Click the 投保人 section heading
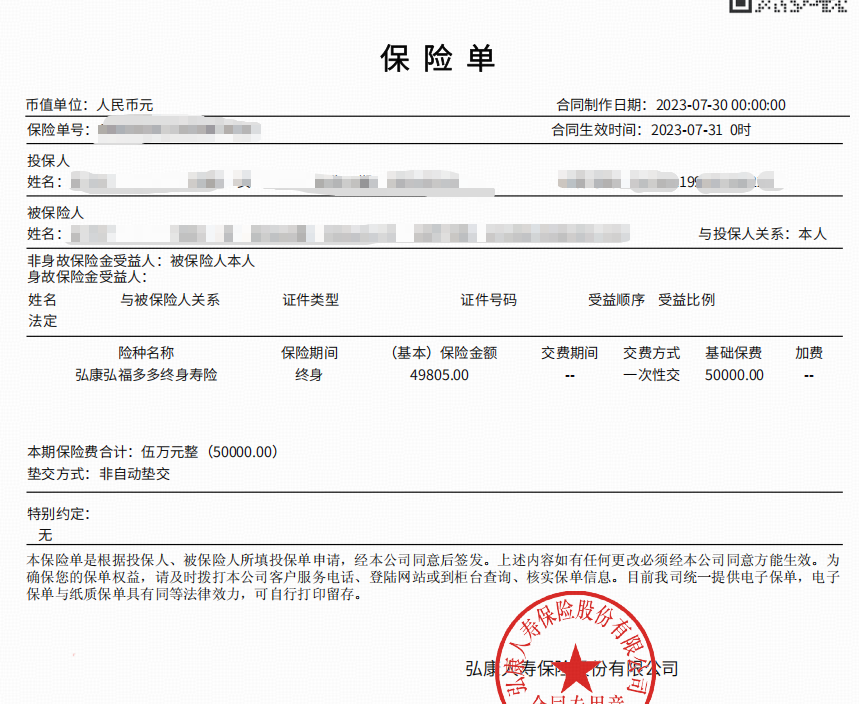This screenshot has width=859, height=704. (x=48, y=160)
